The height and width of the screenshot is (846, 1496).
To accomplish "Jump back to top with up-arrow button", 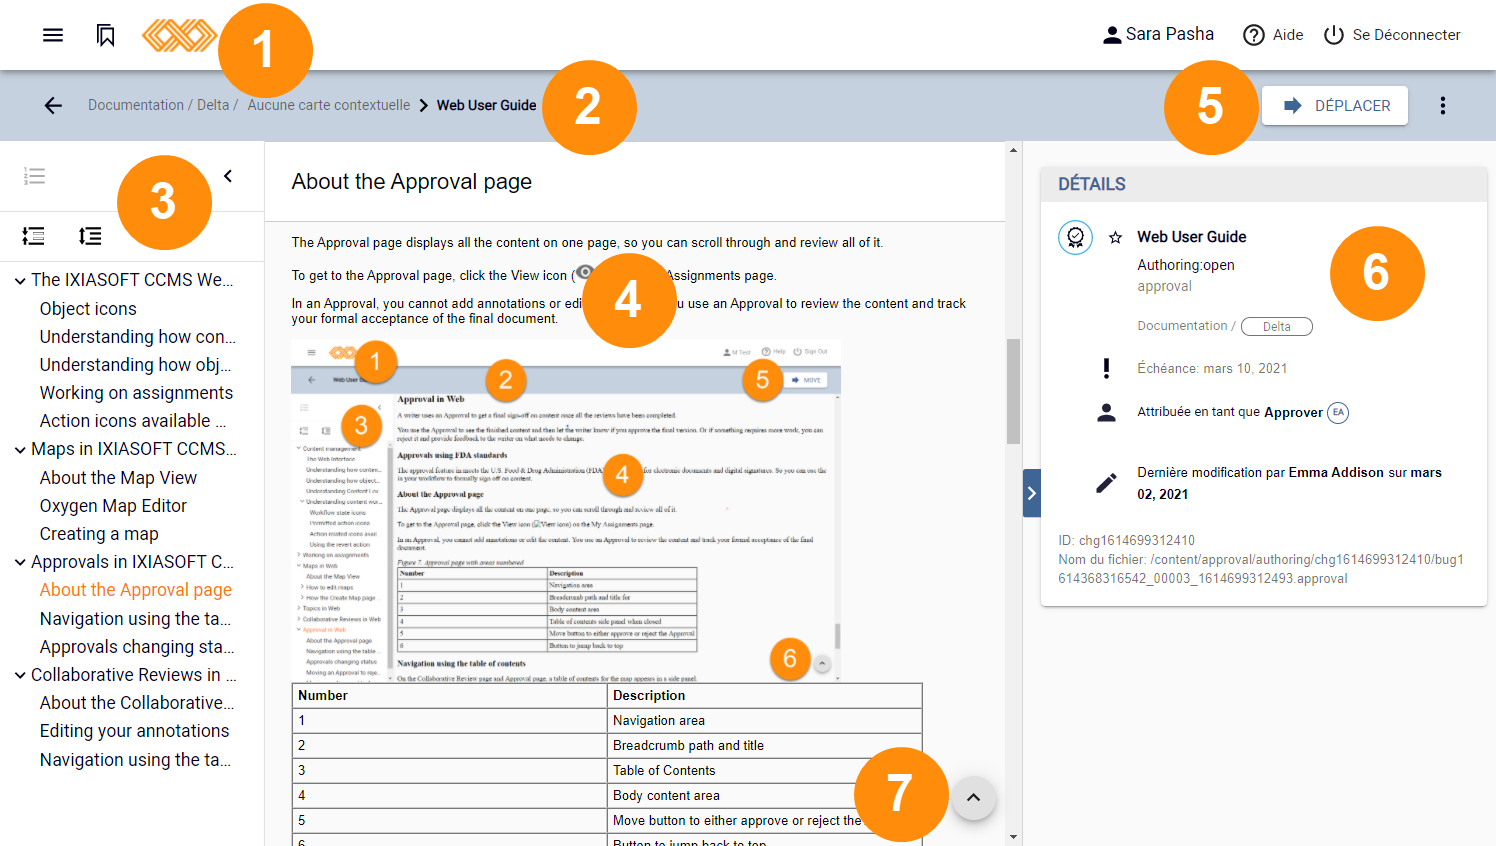I will pyautogui.click(x=973, y=798).
